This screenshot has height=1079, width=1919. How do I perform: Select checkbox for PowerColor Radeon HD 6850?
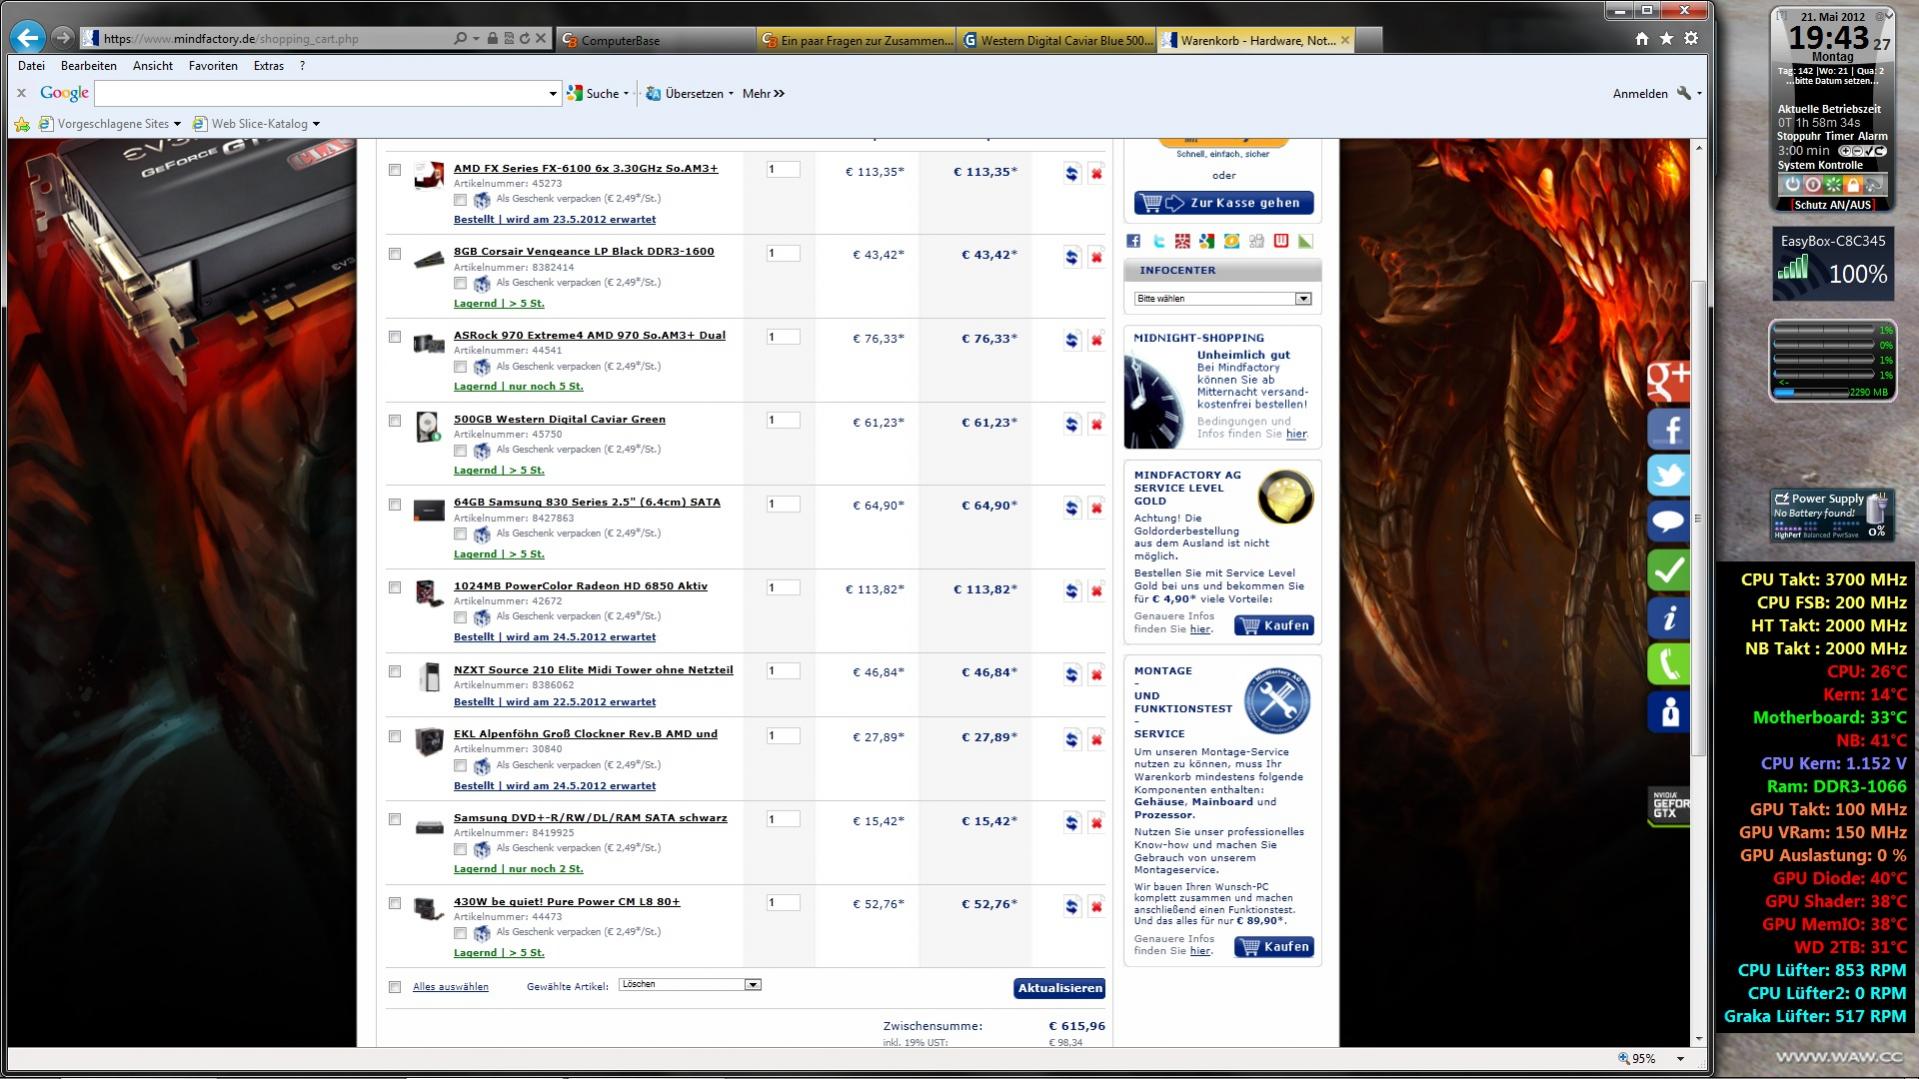pos(395,588)
